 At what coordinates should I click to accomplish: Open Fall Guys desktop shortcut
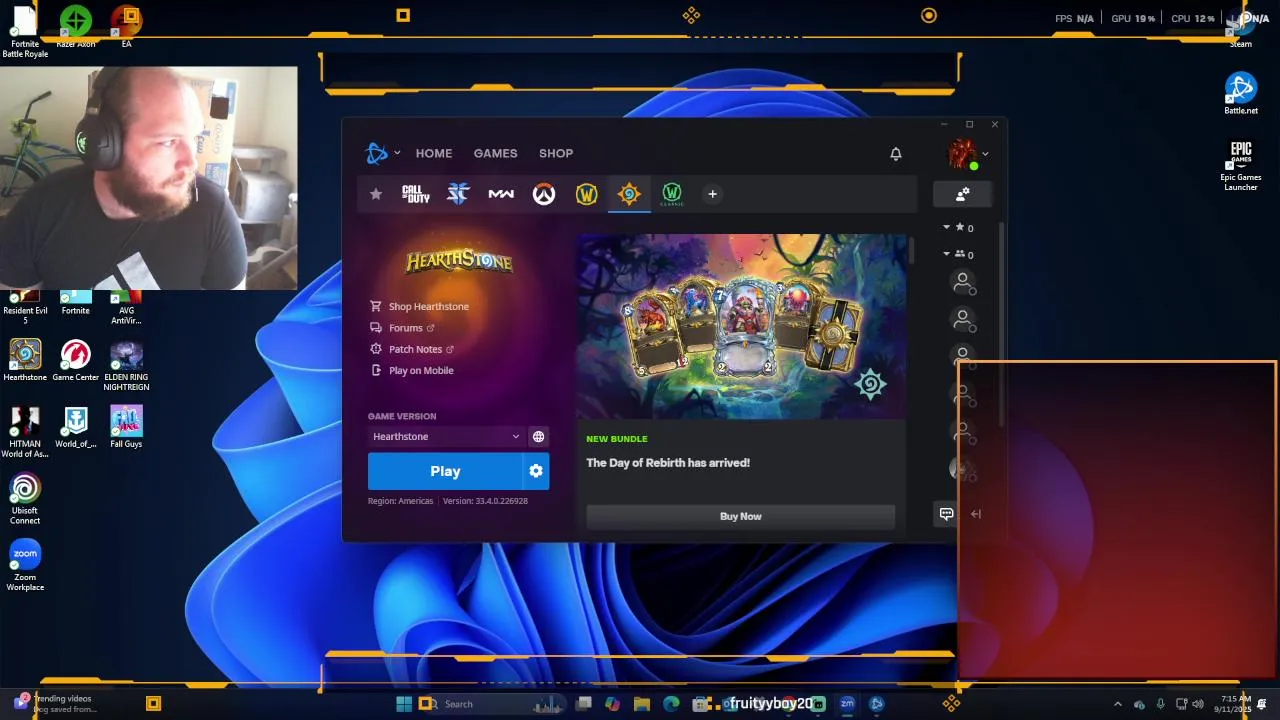tap(126, 427)
